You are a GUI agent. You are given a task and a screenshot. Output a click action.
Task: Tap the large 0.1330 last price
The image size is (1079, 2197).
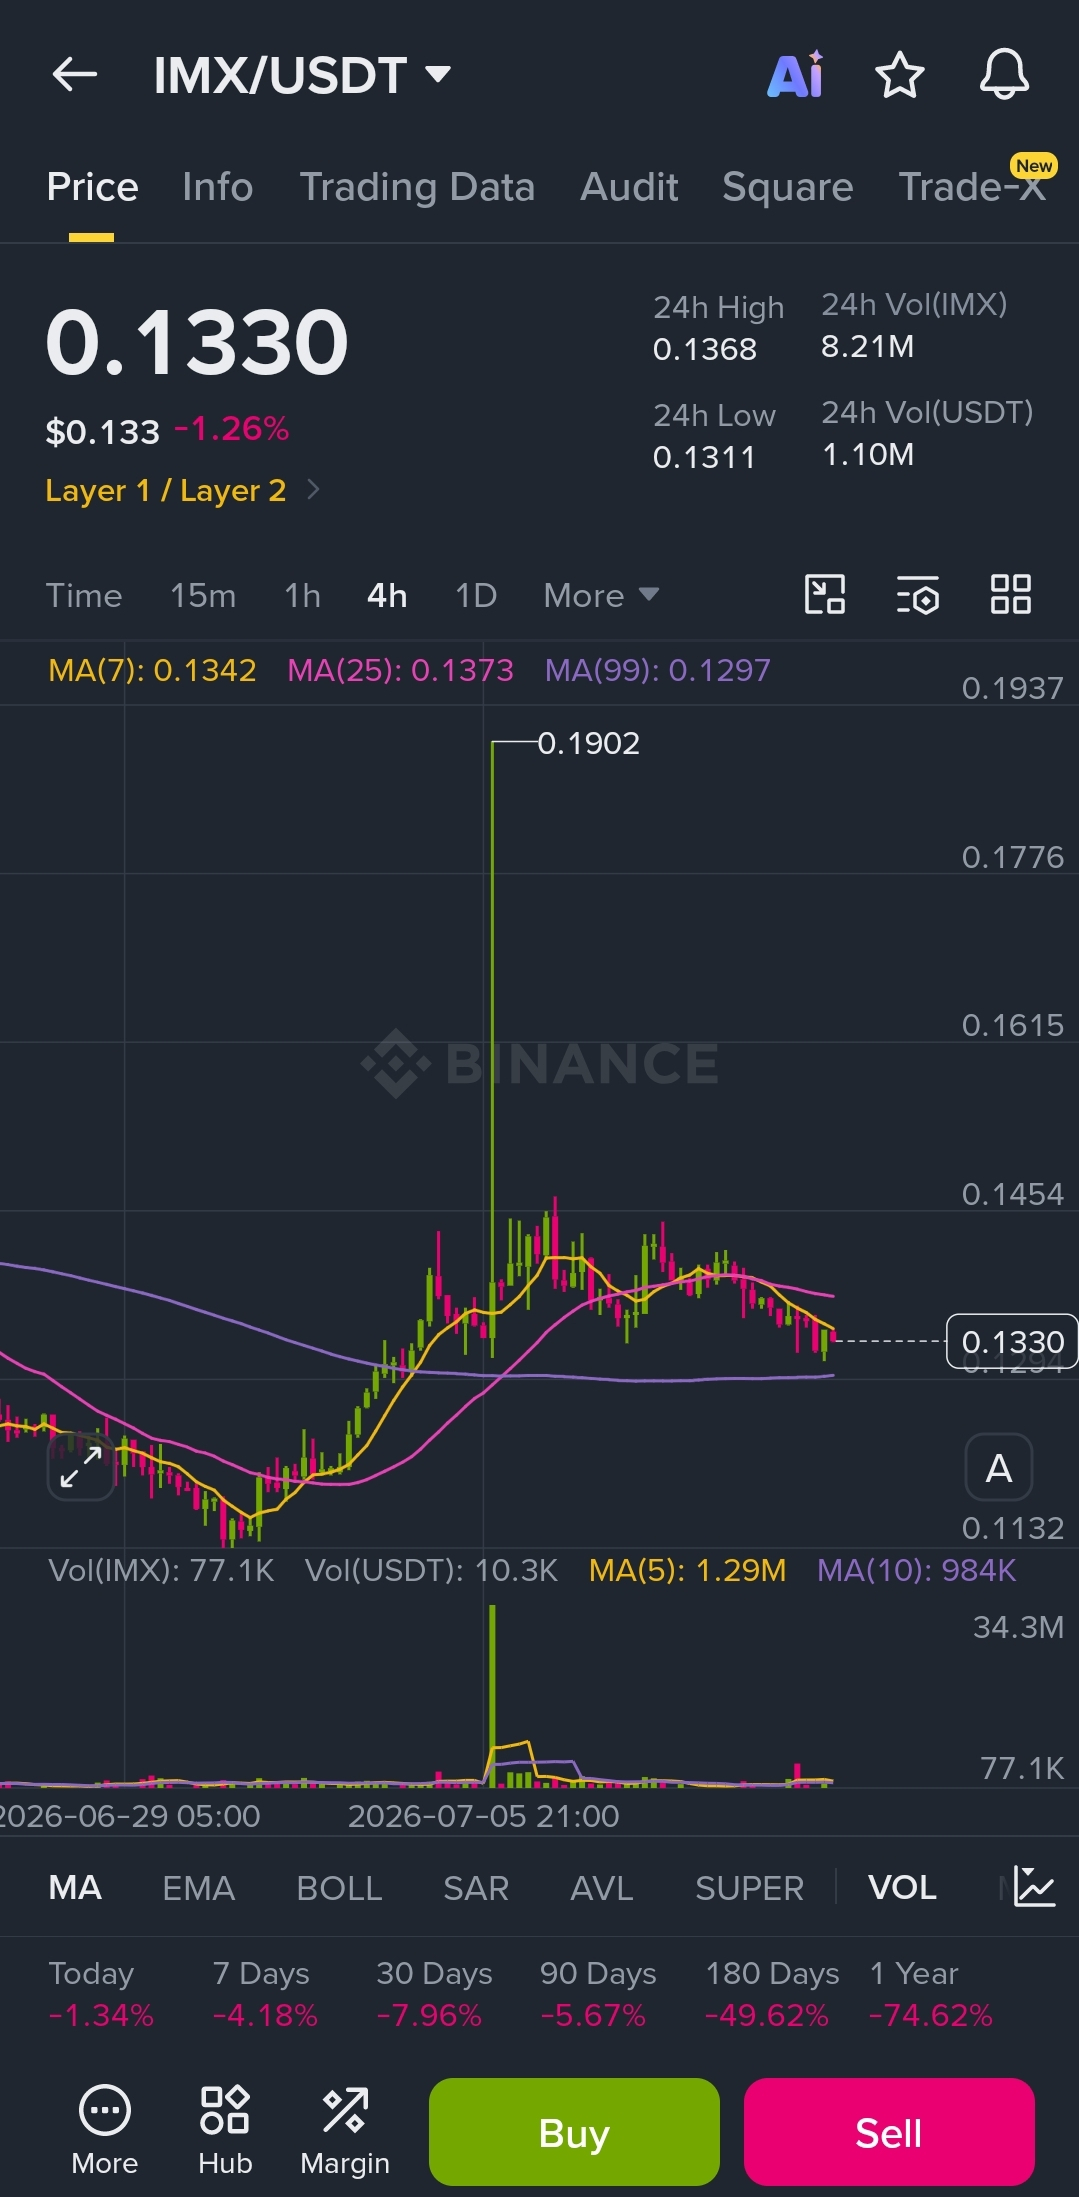click(197, 343)
